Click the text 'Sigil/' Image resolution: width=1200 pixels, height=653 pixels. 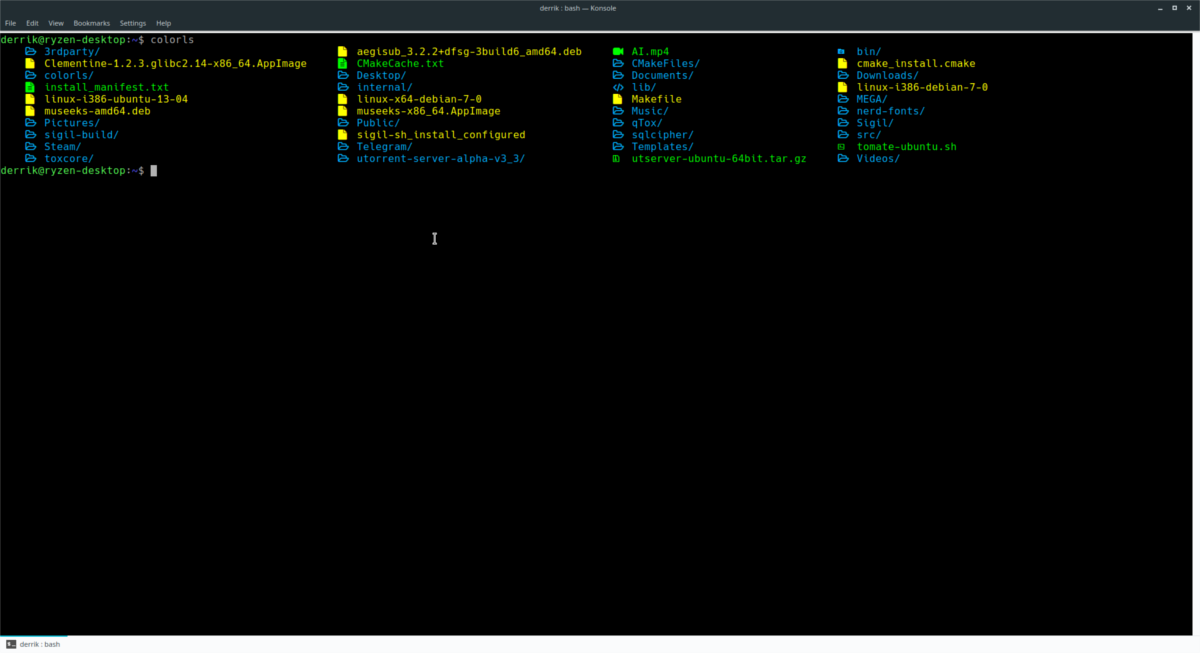(875, 123)
